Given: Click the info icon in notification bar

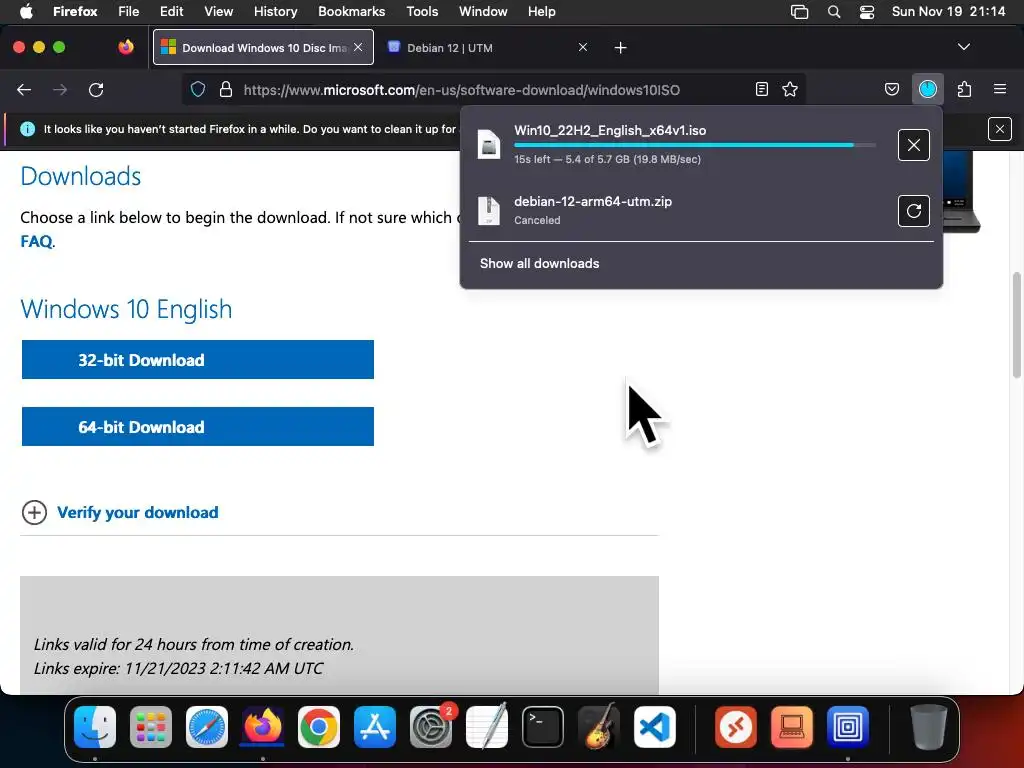Looking at the screenshot, I should point(27,129).
